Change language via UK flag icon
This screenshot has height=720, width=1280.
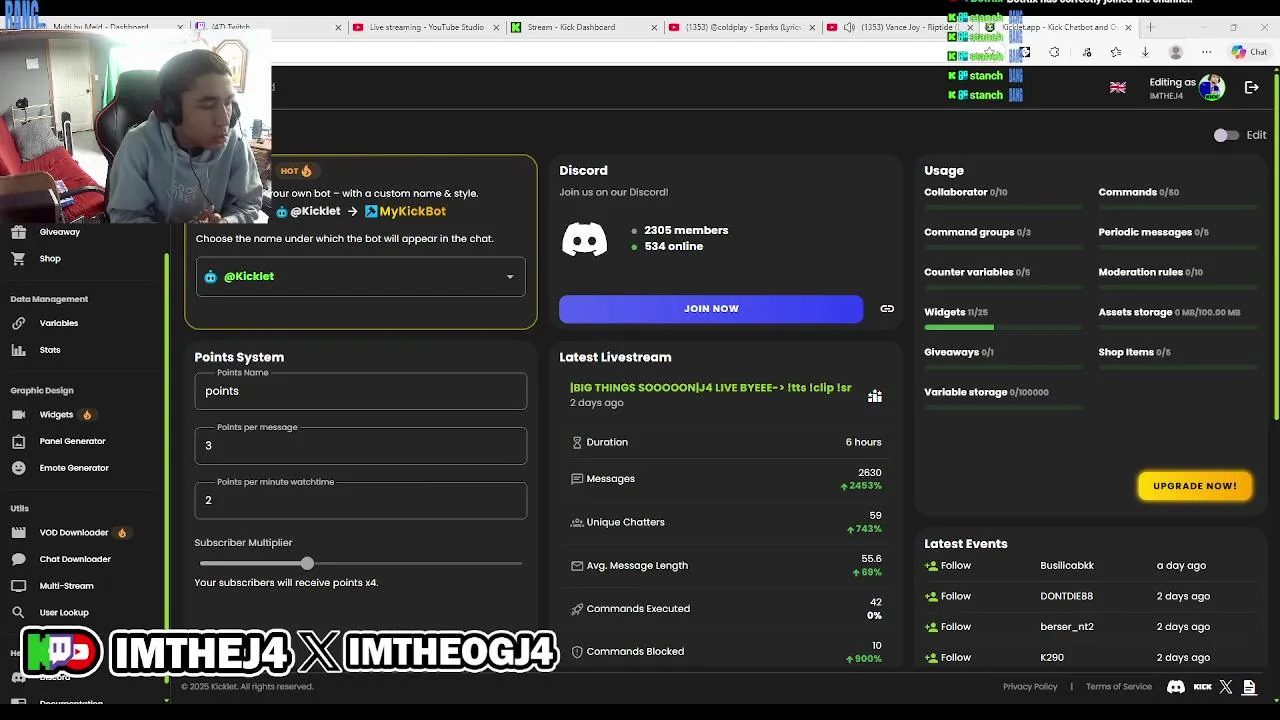pyautogui.click(x=1118, y=88)
